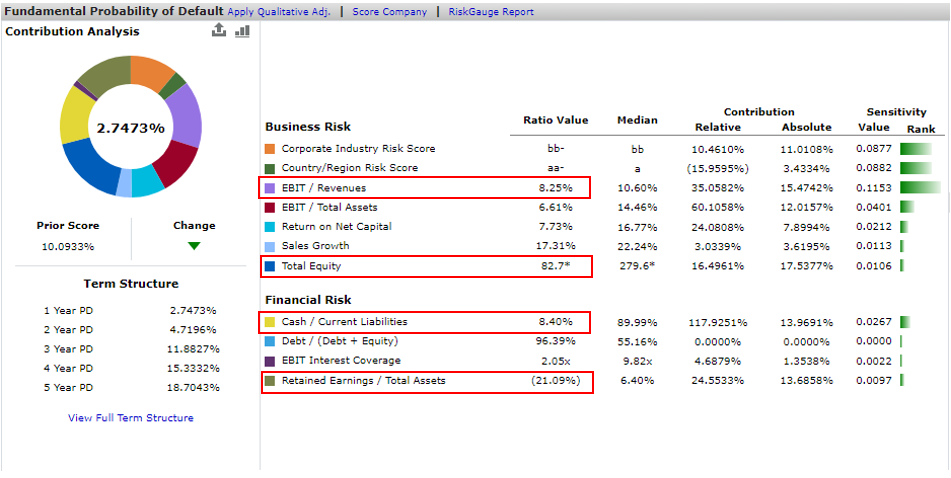Click the purple EBIT / Revenues color swatch
The image size is (951, 478).
coord(270,188)
